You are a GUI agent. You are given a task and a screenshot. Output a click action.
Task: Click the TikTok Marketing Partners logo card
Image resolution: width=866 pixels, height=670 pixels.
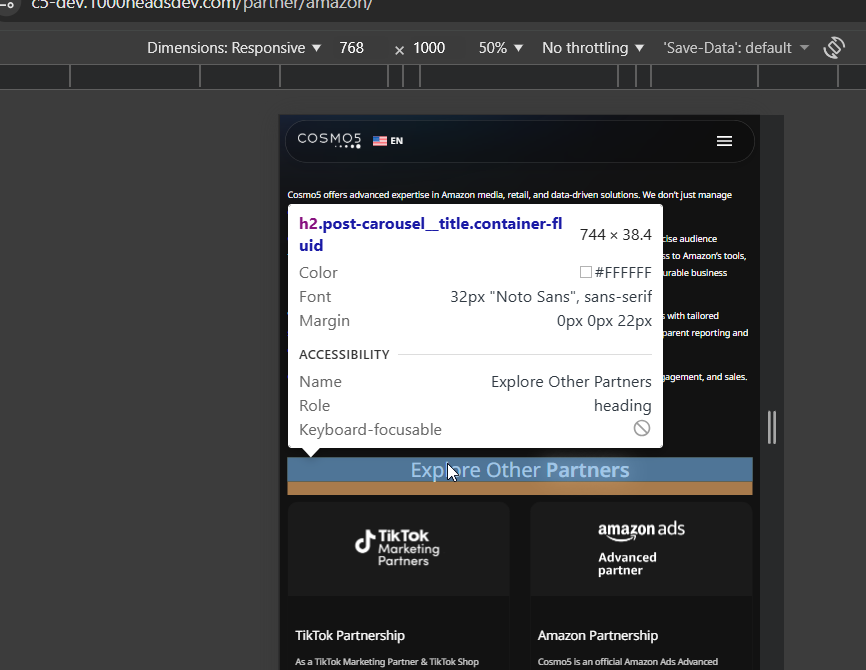tap(398, 548)
